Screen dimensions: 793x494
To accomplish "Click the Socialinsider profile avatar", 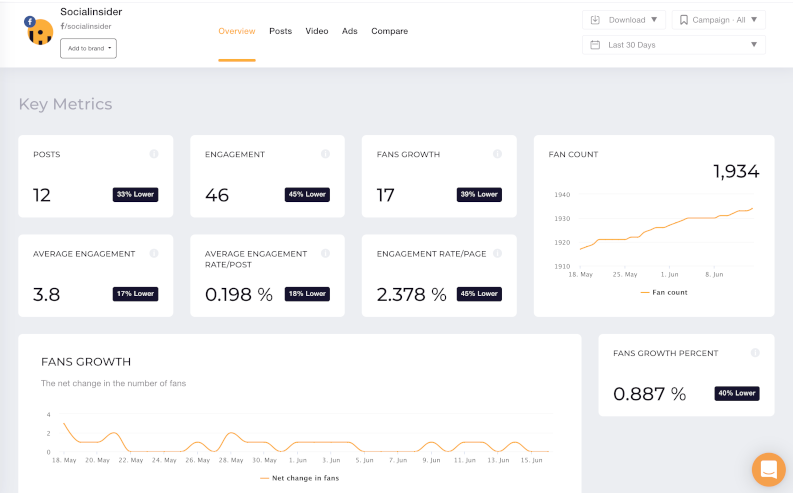I will click(x=39, y=31).
